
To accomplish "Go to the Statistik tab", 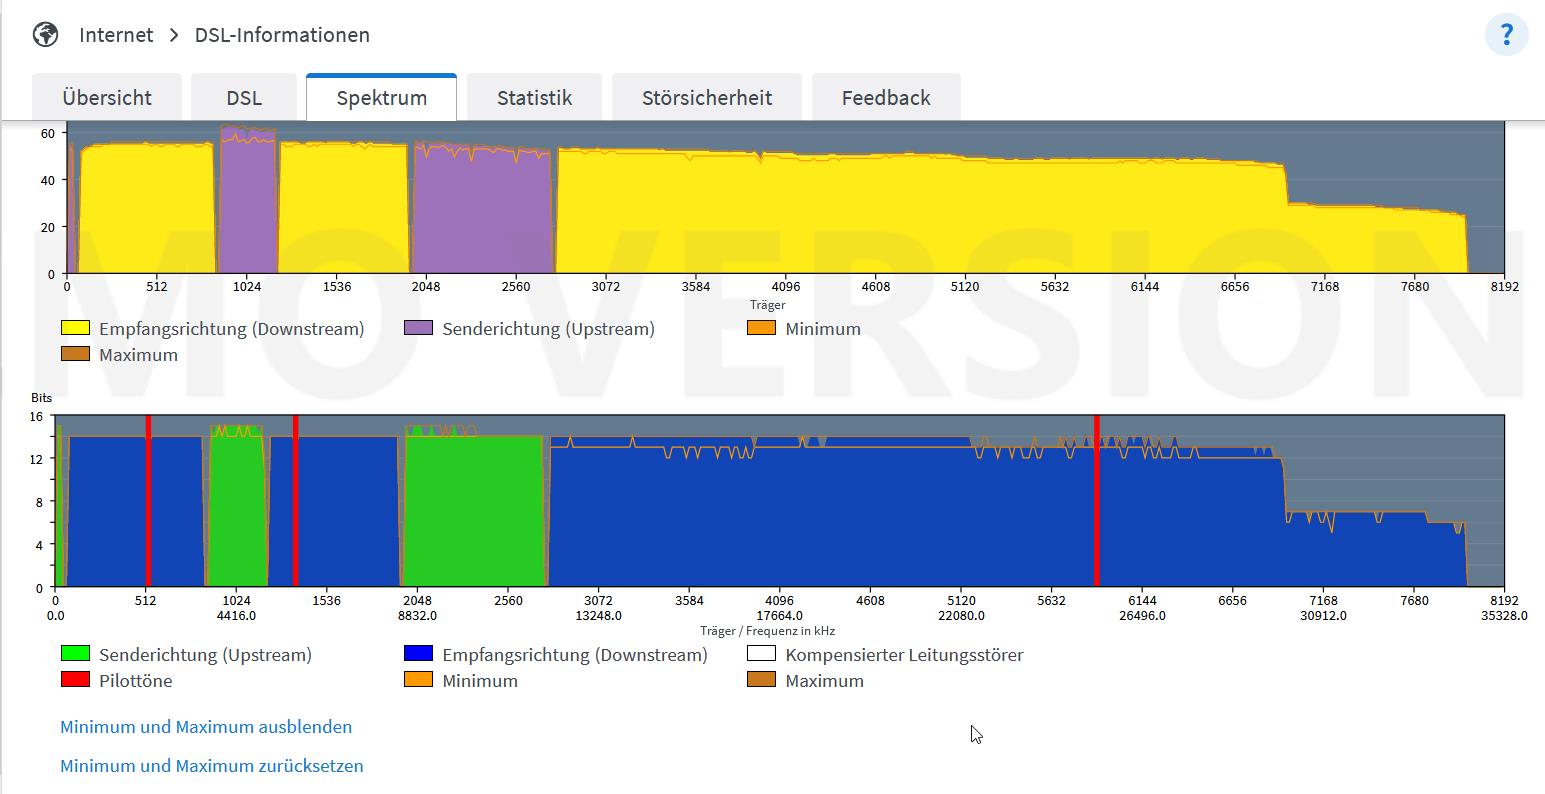I will click(x=535, y=98).
